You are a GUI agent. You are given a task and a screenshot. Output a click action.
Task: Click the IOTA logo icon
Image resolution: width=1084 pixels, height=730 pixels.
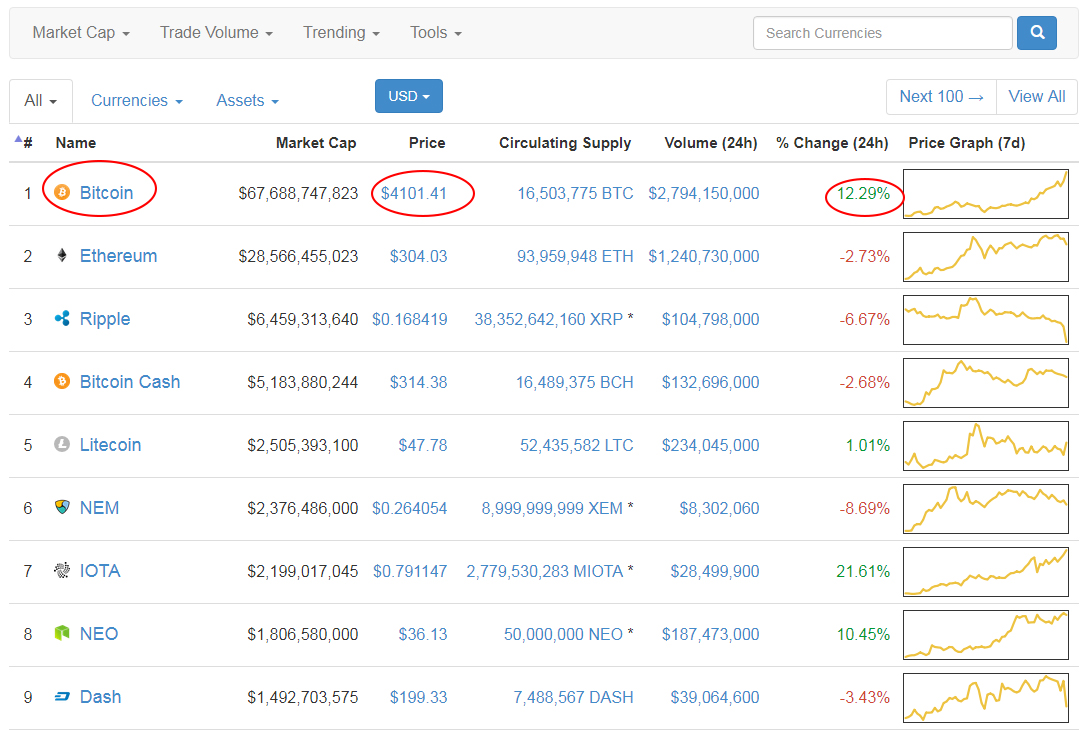(62, 570)
